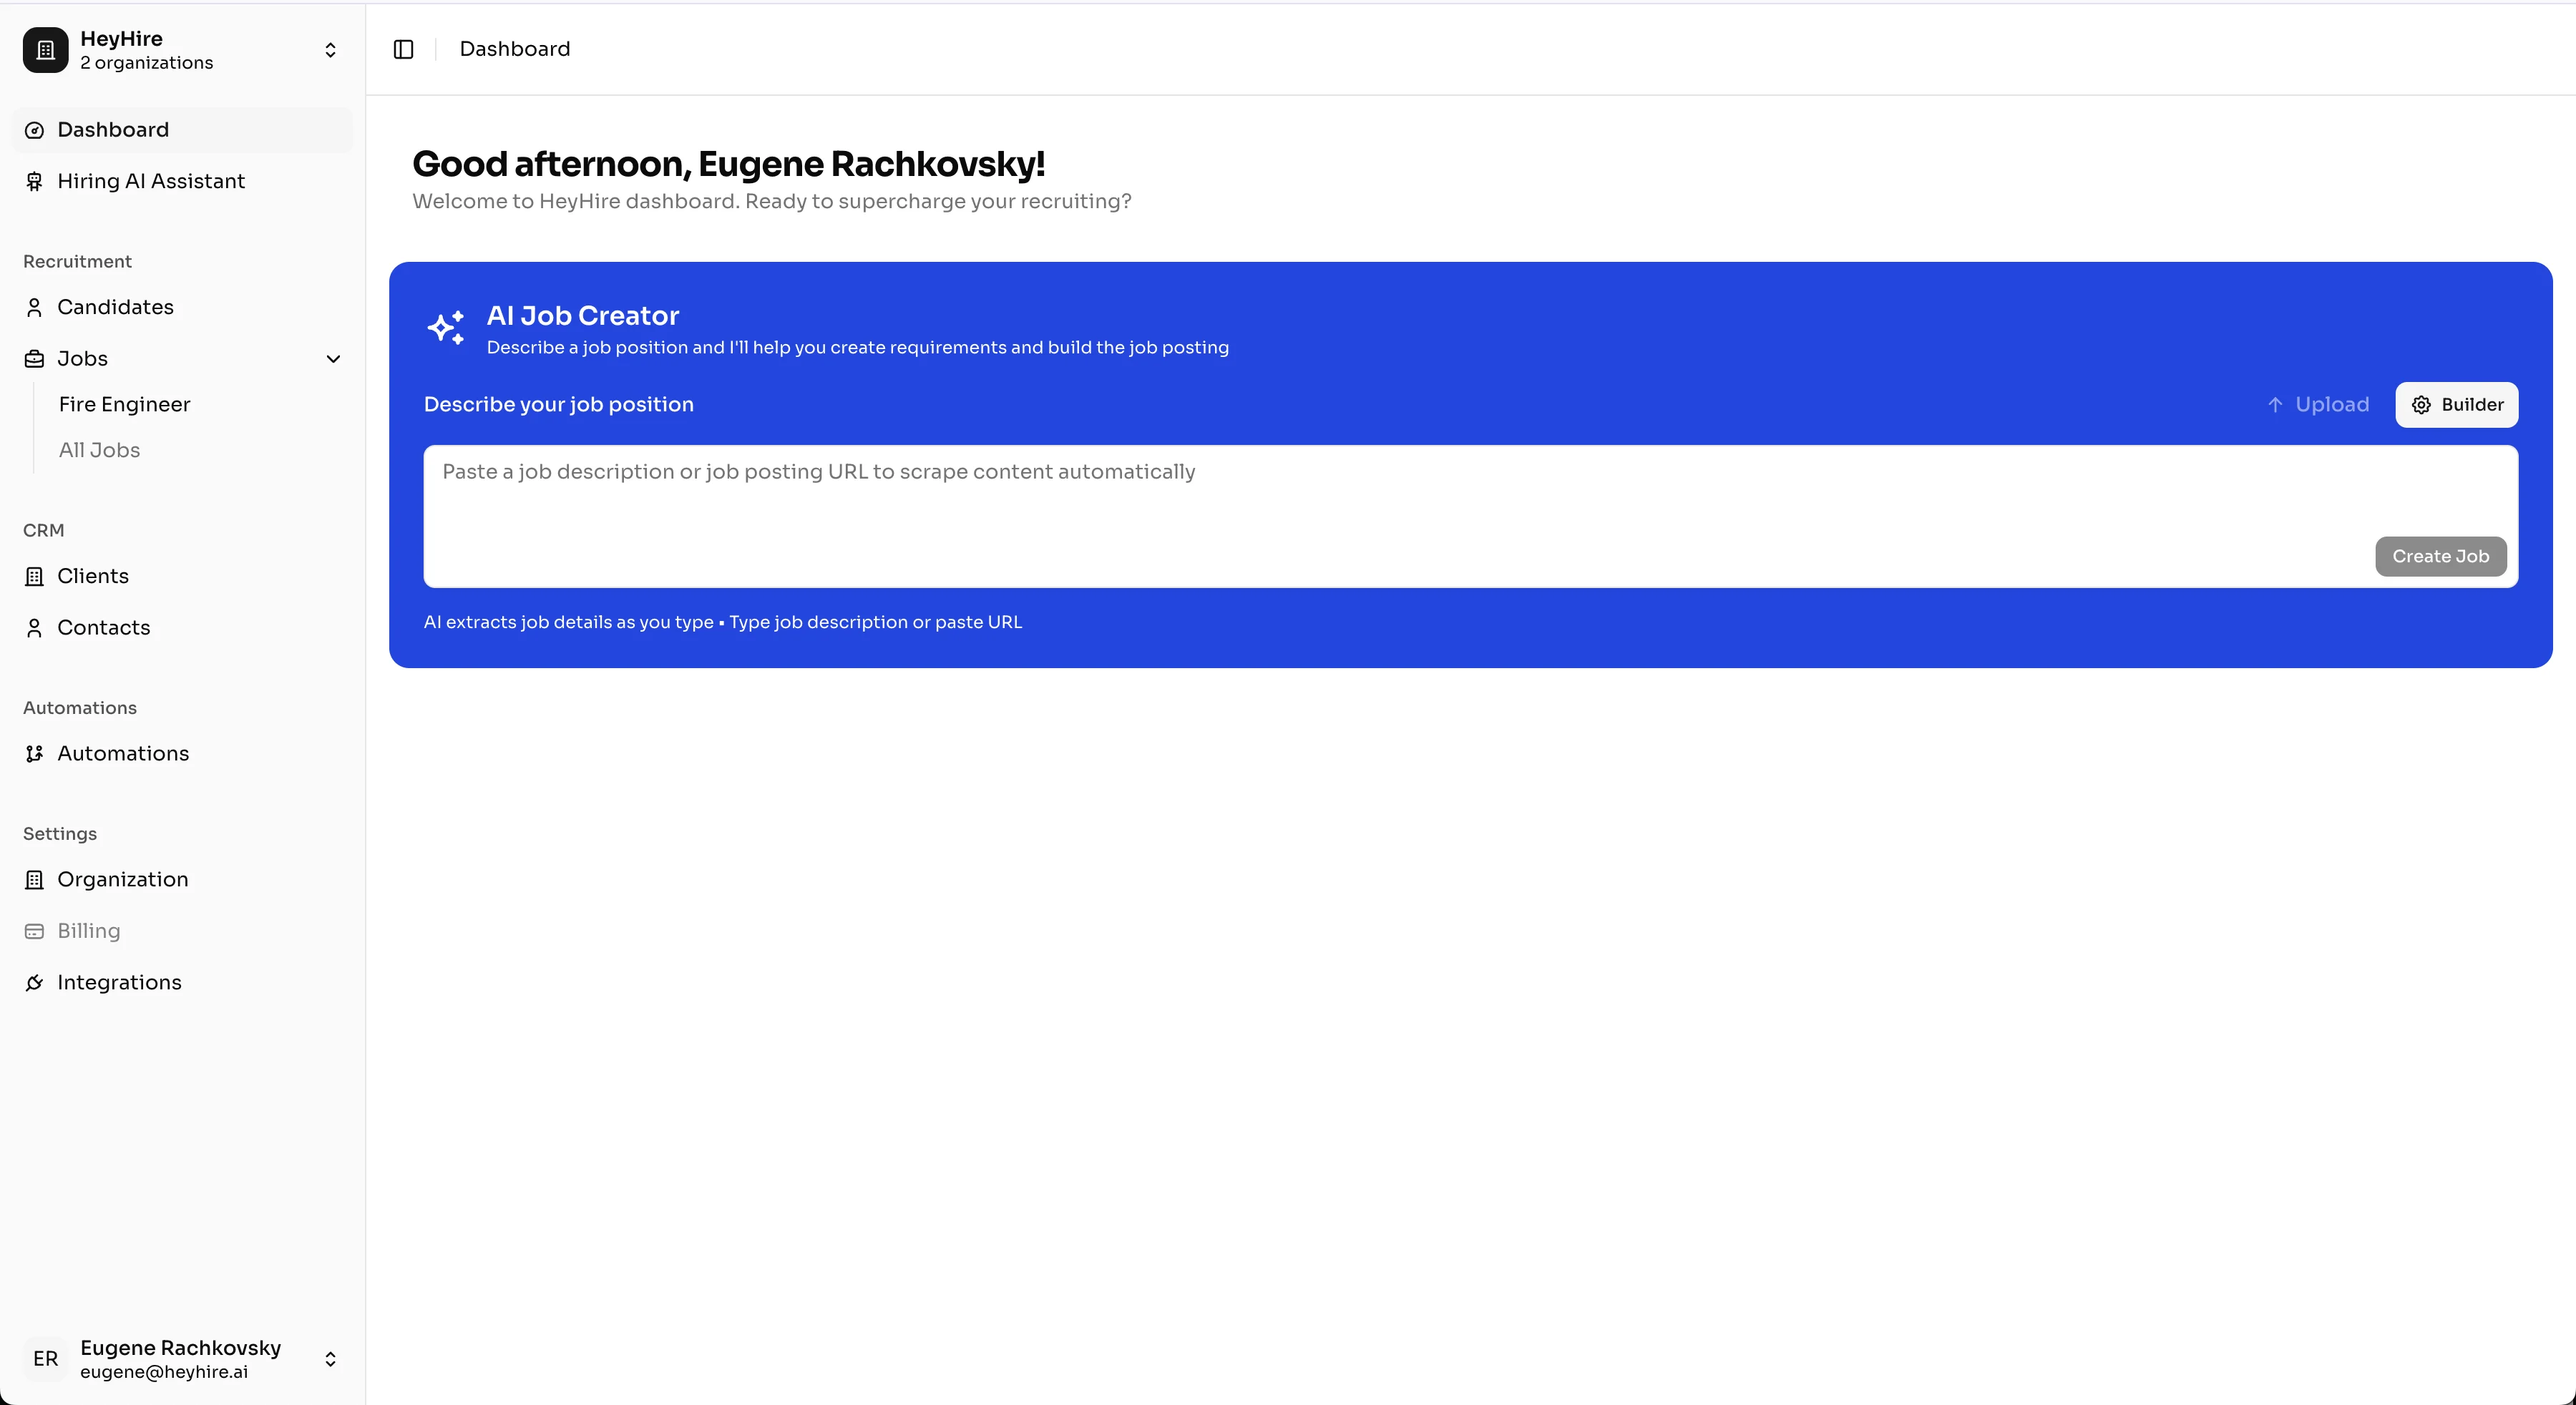Select Fire Engineer under Jobs

(x=125, y=404)
